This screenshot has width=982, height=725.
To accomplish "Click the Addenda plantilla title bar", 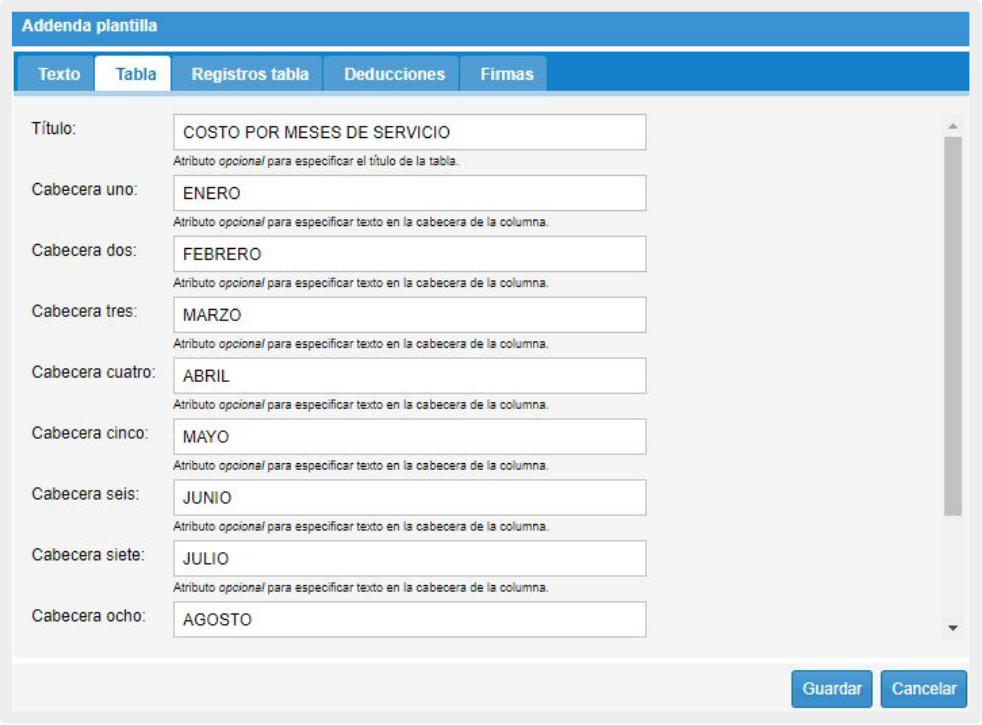I will (490, 27).
